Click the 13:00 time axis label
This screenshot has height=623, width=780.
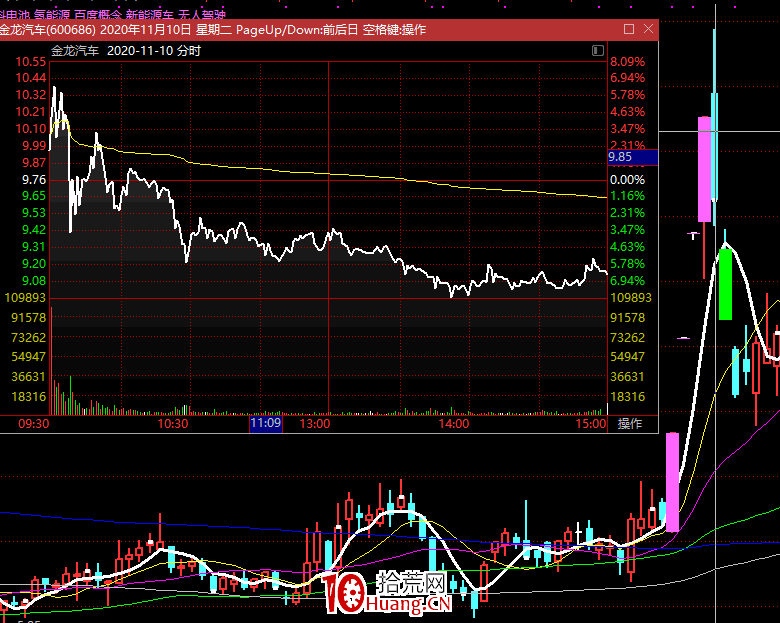tap(315, 424)
